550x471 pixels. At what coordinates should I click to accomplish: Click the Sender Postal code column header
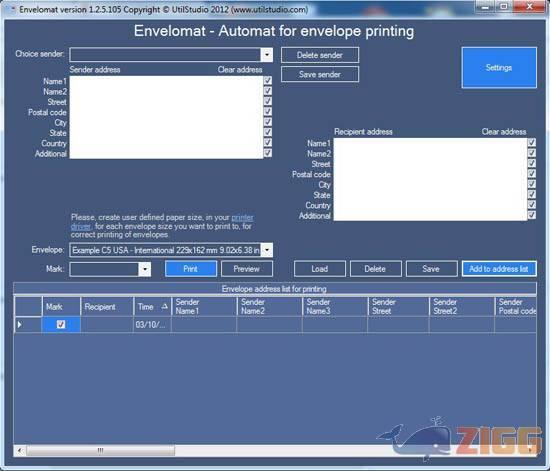(516, 307)
